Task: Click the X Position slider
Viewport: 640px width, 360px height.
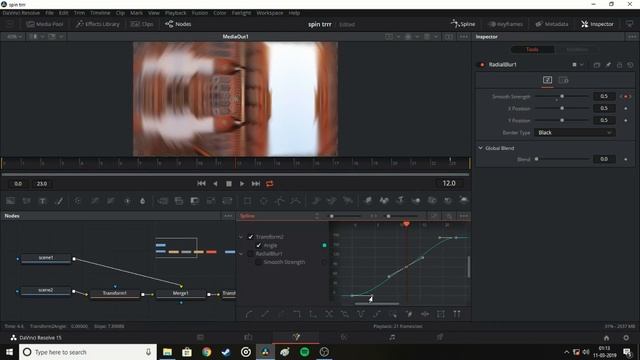Action: (x=562, y=108)
